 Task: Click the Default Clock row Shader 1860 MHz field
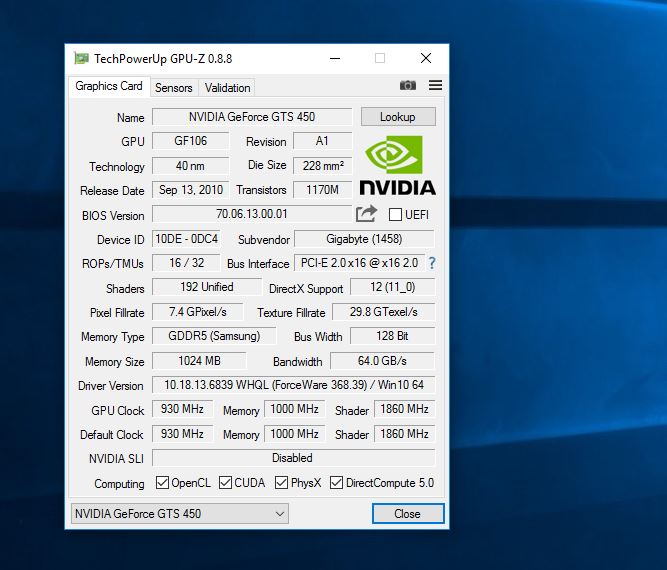(x=404, y=433)
